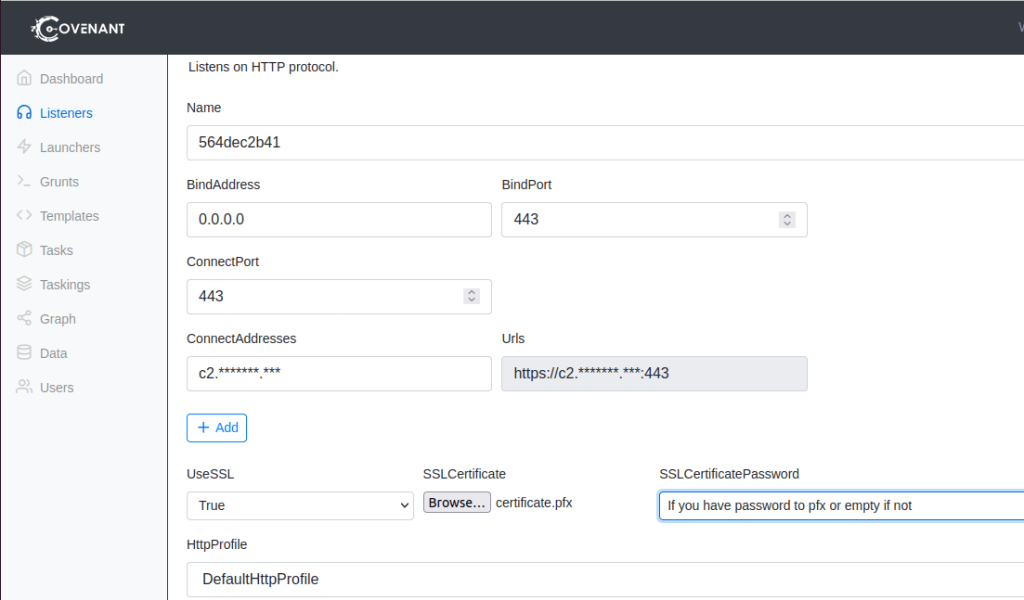Viewport: 1024px width, 600px height.
Task: Adjust BindPort value with spinner arrows
Action: tap(787, 219)
